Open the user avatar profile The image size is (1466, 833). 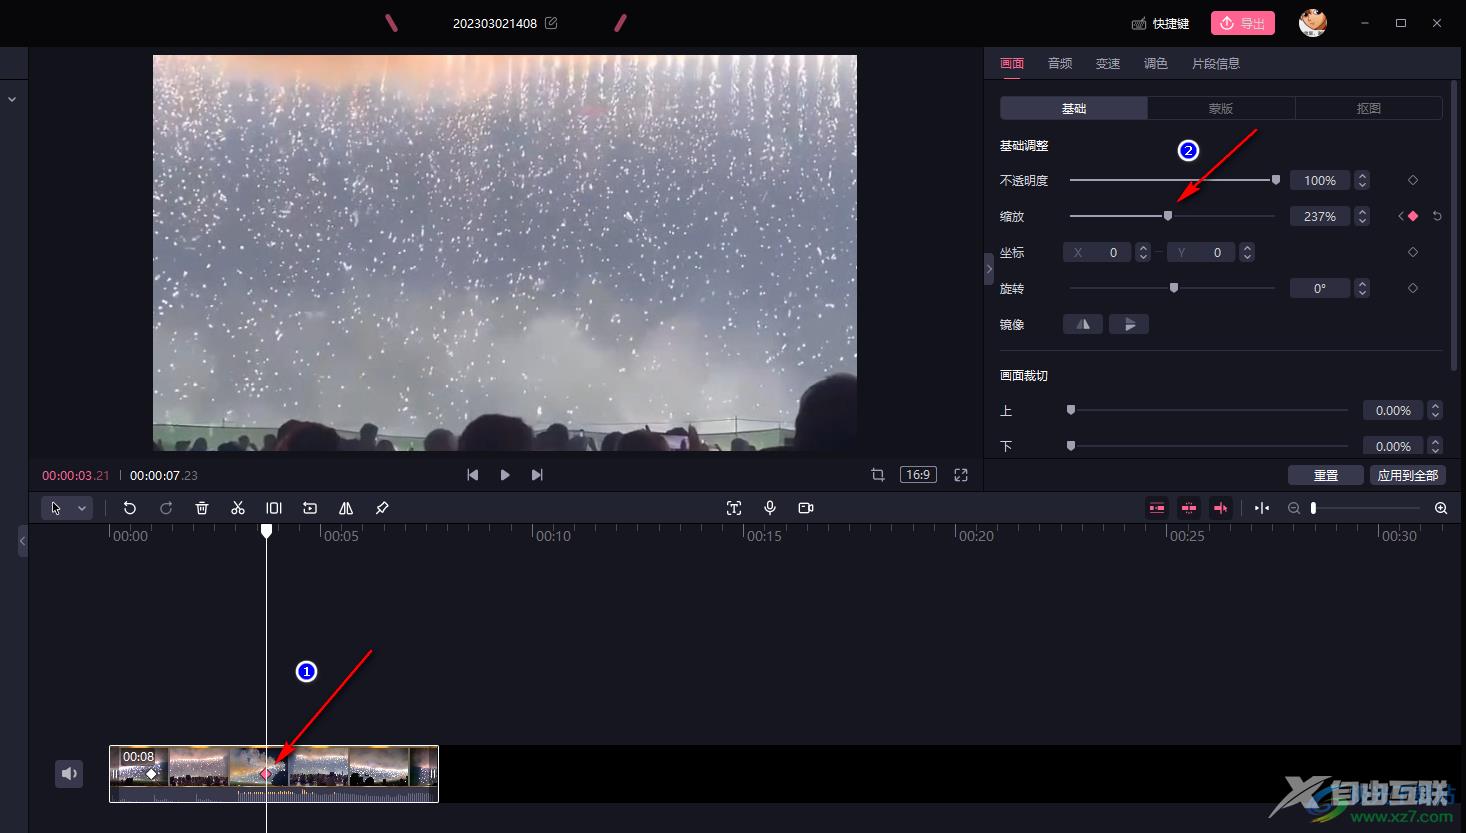[1313, 22]
